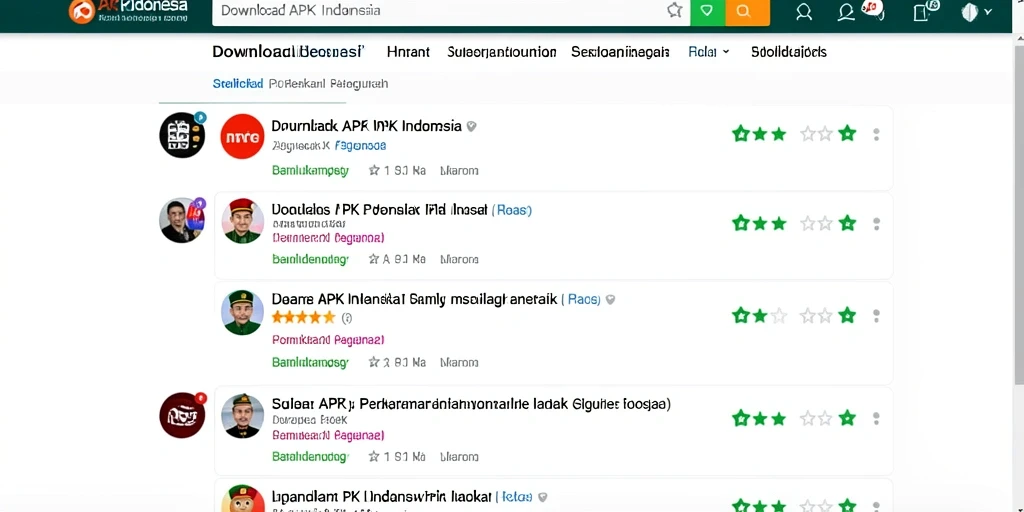The image size is (1024, 512).
Task: Open the Doodelos APK Pdonslak result title
Action: tap(379, 210)
